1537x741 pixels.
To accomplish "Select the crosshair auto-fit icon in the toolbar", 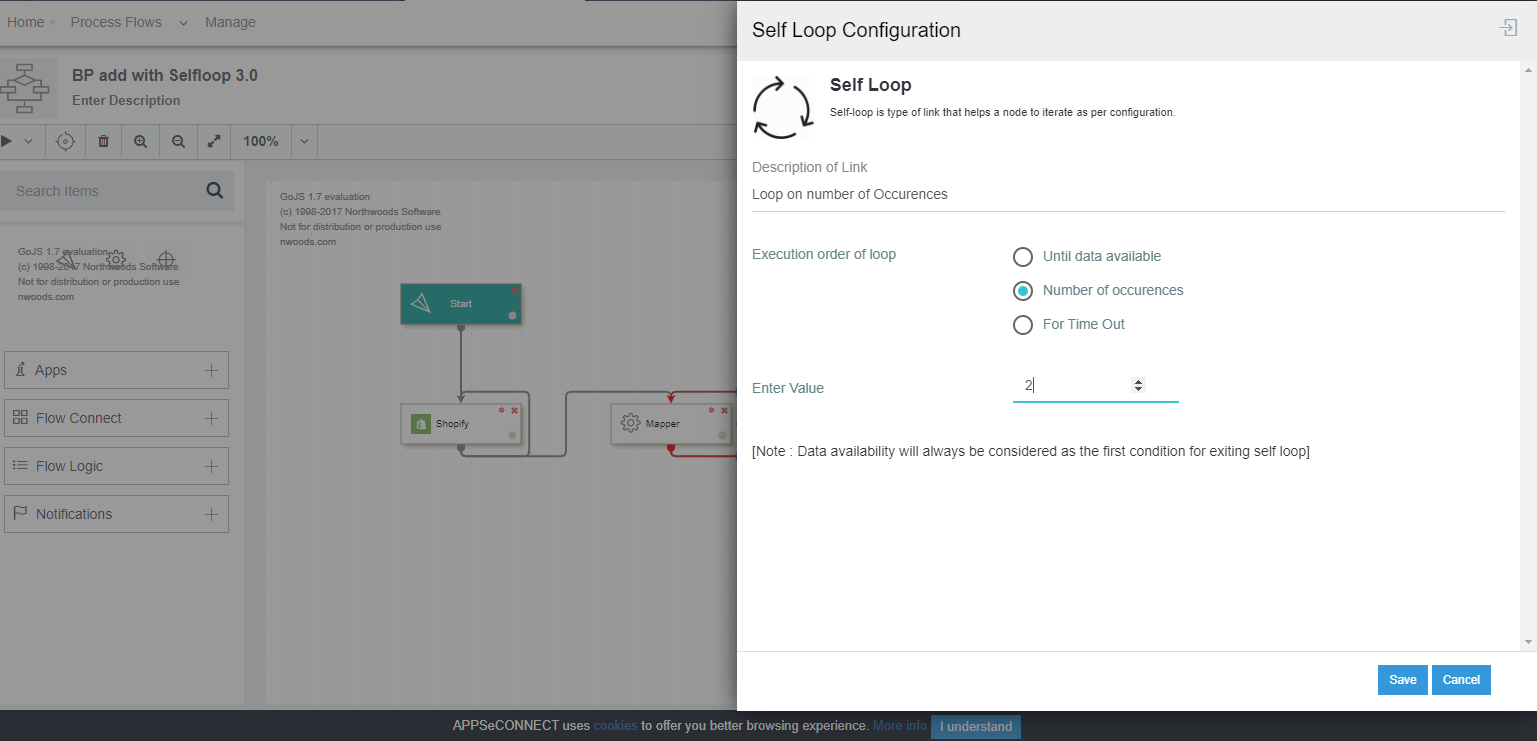I will [65, 141].
